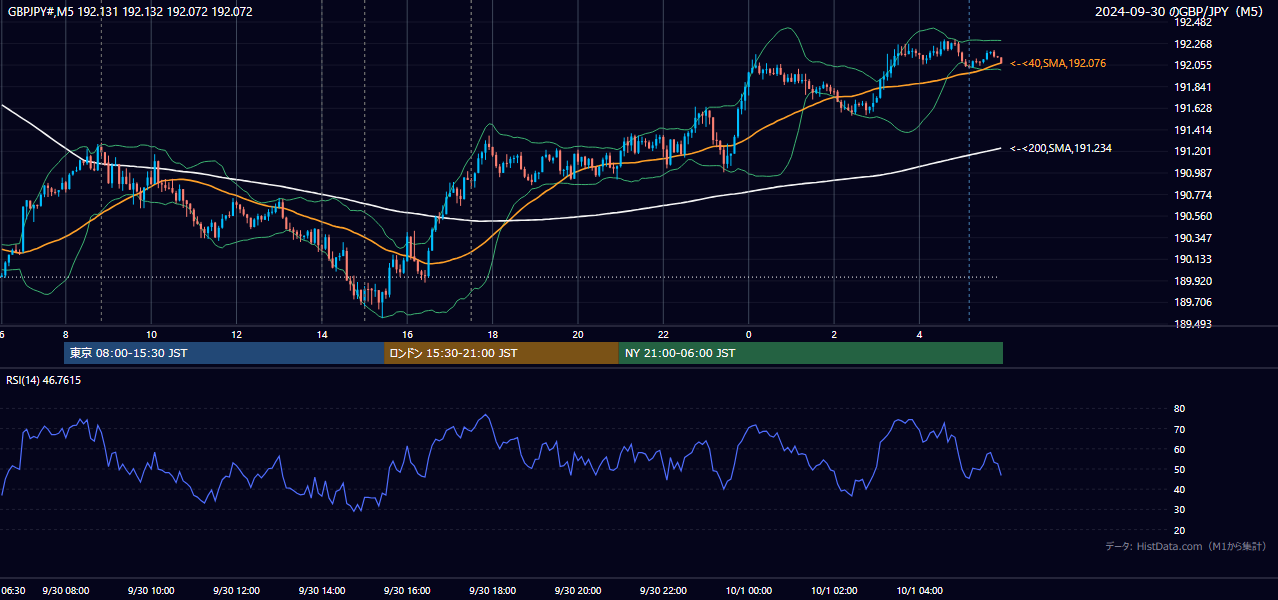Select the 200 SMA label reading 191.234
This screenshot has width=1278, height=600.
pos(1061,148)
